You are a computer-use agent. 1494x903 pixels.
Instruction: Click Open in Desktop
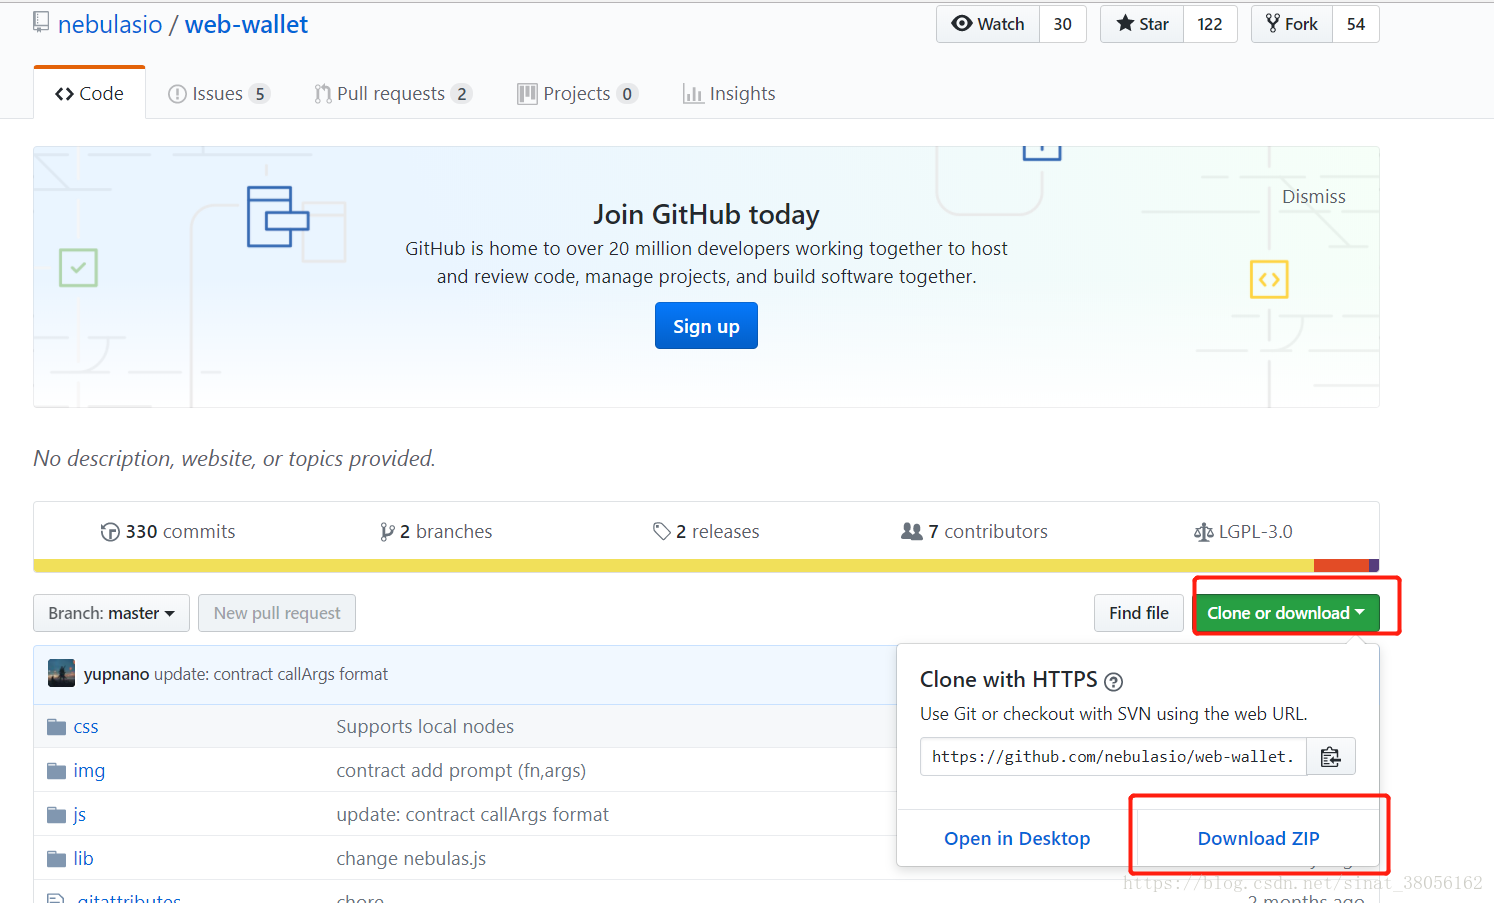click(1017, 839)
